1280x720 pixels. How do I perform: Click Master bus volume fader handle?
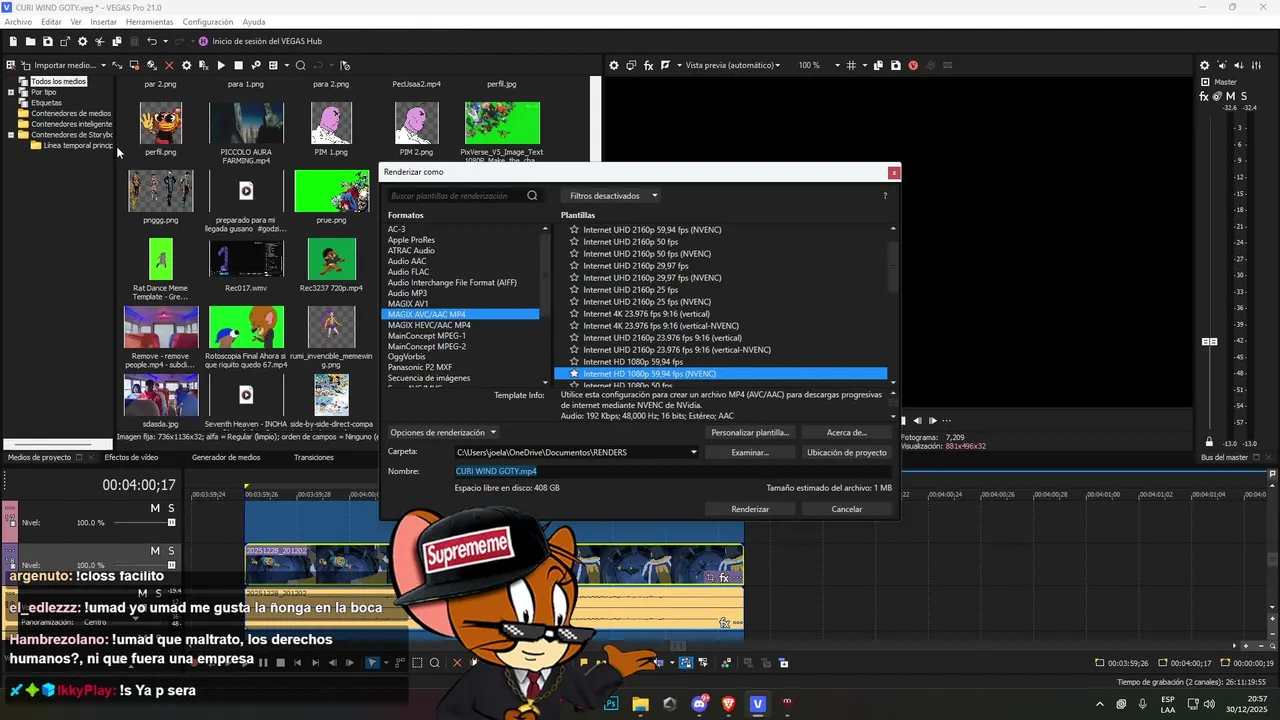coord(1209,342)
